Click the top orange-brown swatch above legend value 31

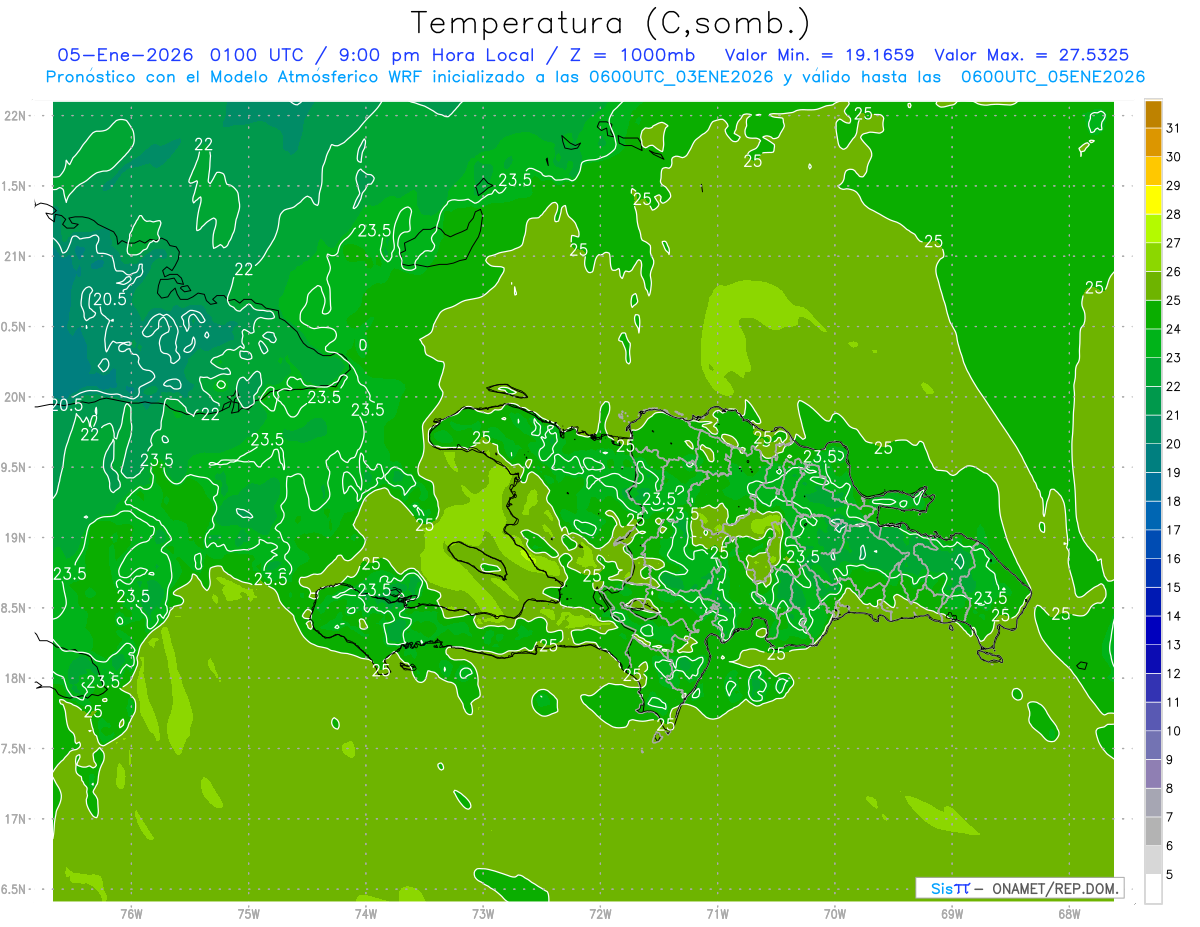tap(1153, 114)
